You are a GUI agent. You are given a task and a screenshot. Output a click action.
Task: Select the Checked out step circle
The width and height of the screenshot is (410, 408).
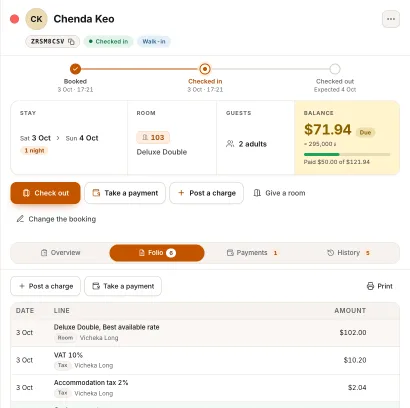point(335,69)
